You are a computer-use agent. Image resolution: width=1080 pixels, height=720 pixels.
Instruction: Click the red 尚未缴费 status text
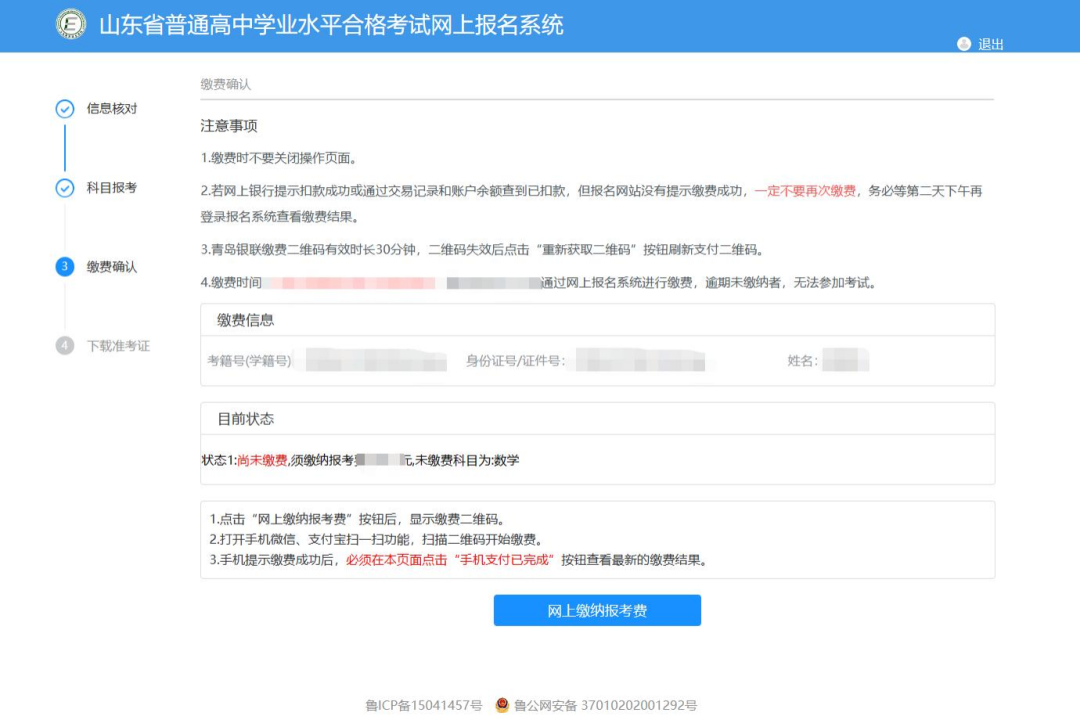click(x=262, y=460)
